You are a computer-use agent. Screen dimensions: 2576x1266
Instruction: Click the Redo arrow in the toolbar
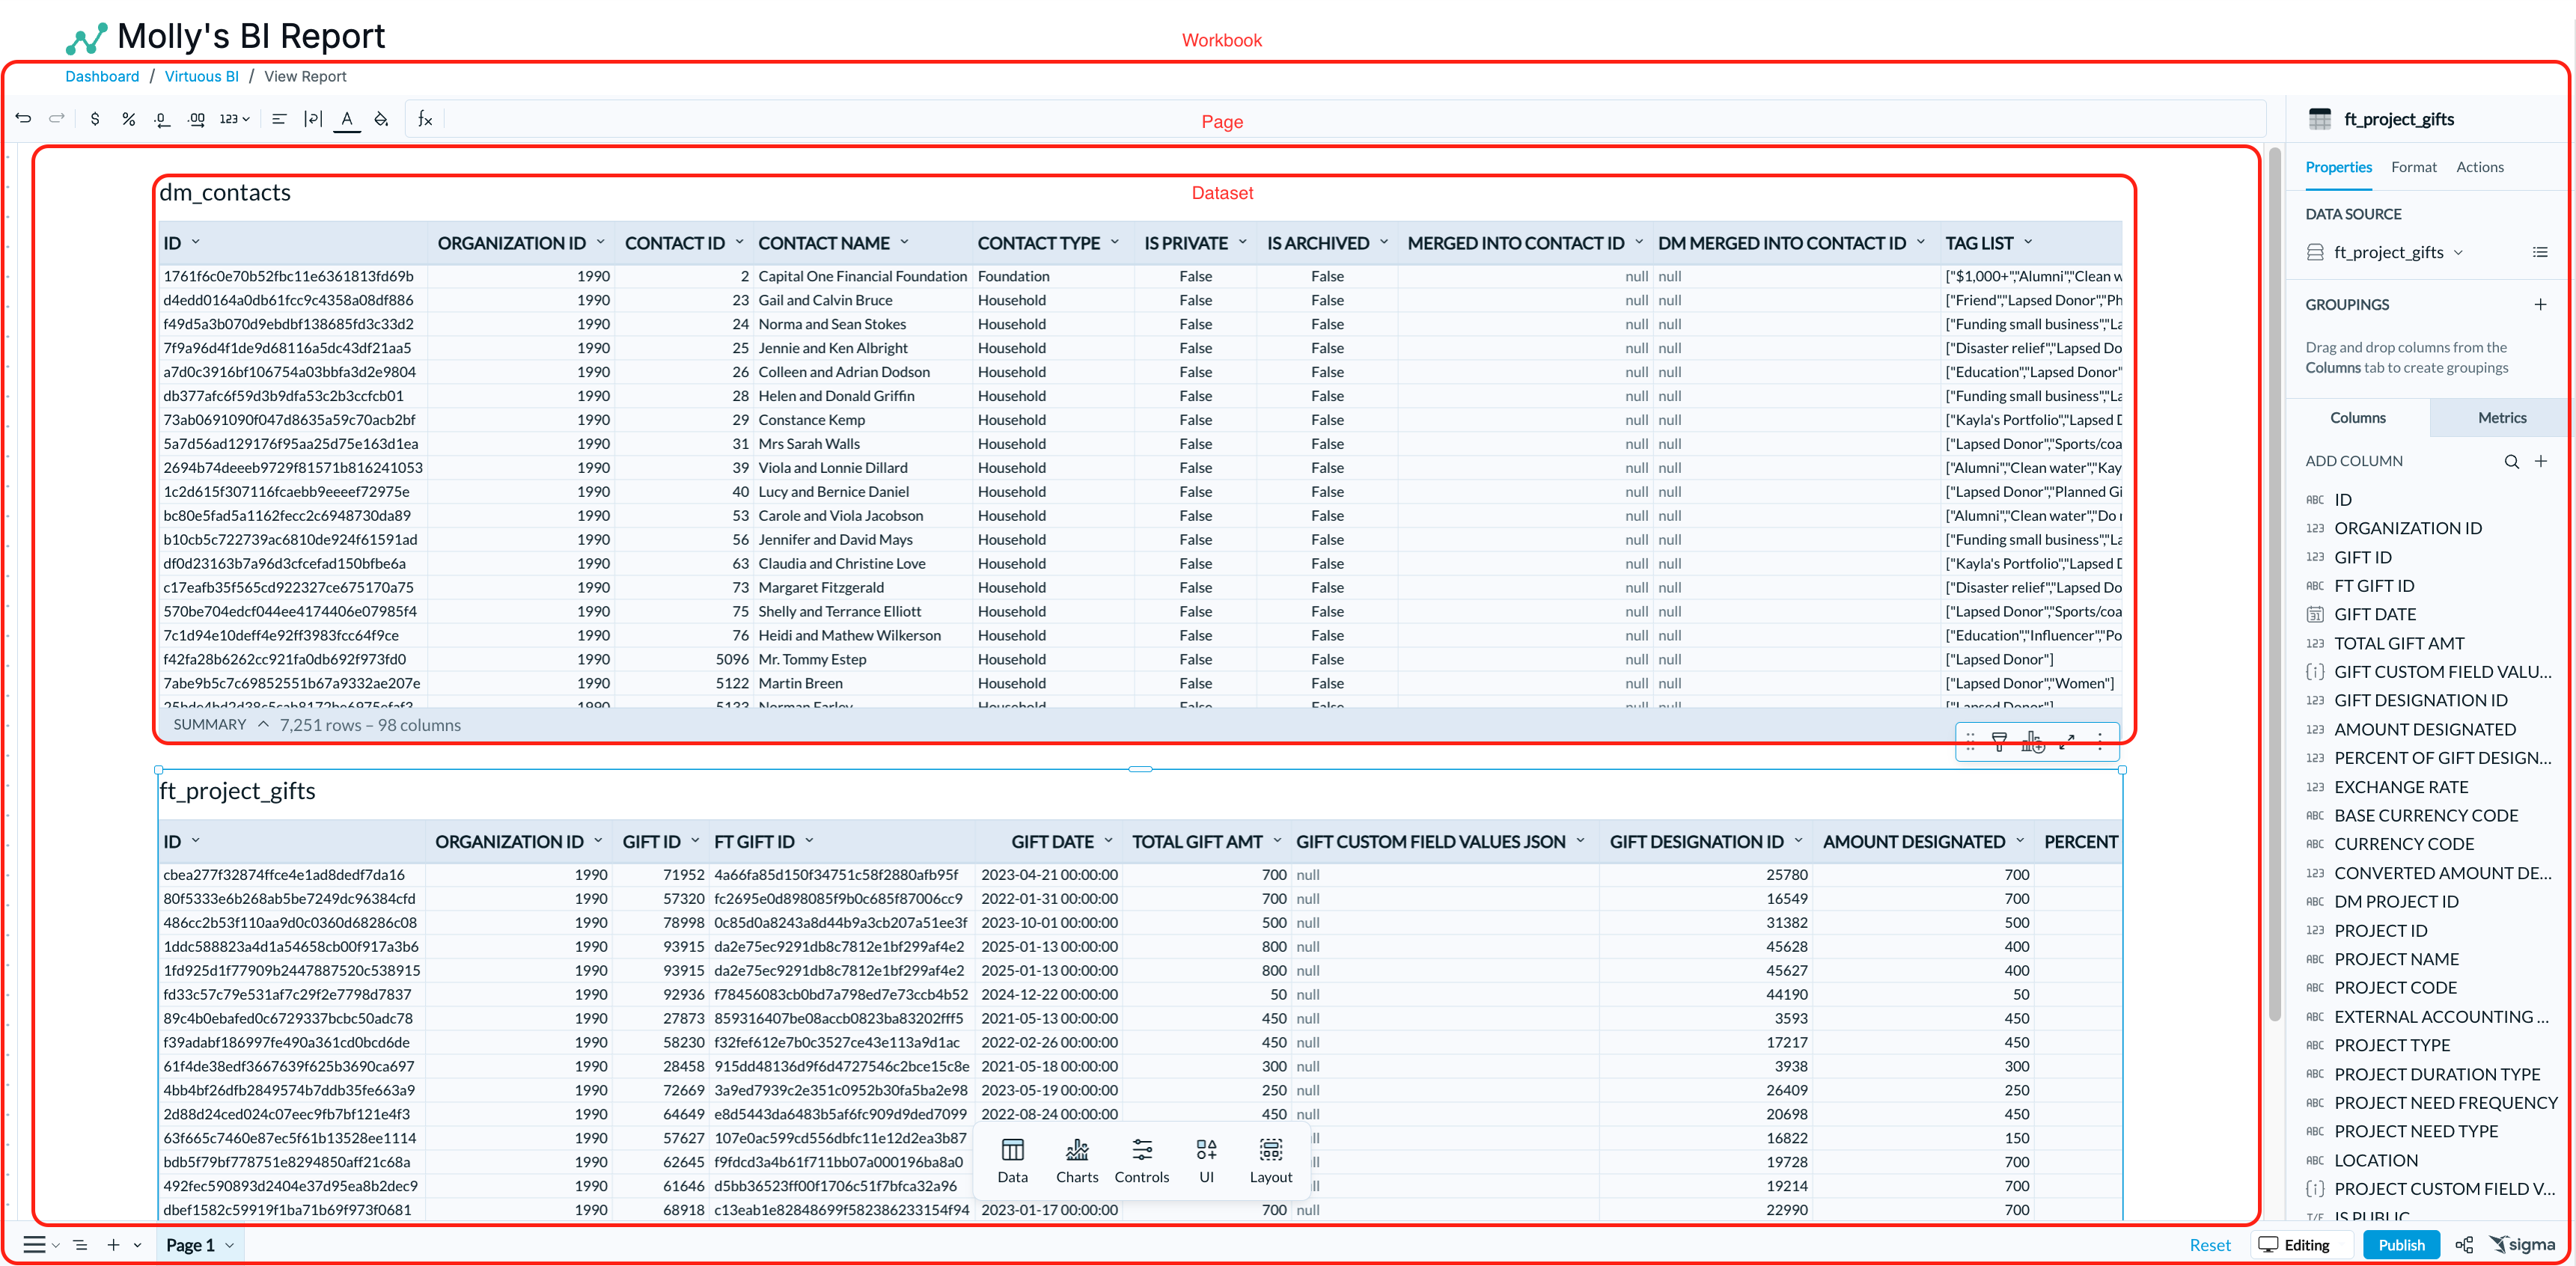pyautogui.click(x=57, y=119)
